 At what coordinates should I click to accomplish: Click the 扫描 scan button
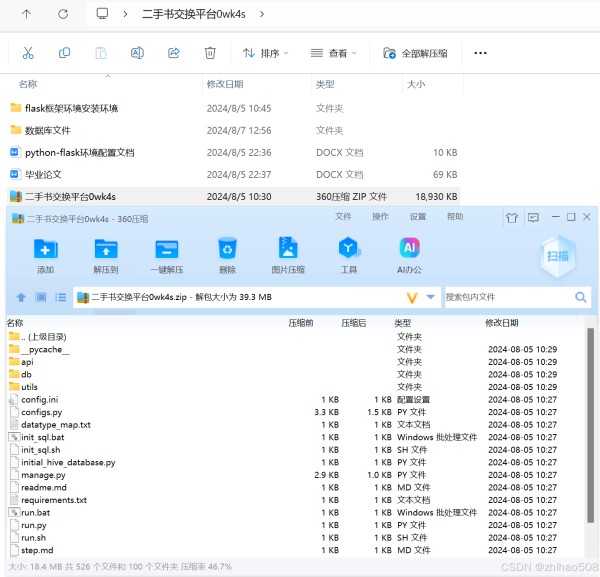pos(560,257)
